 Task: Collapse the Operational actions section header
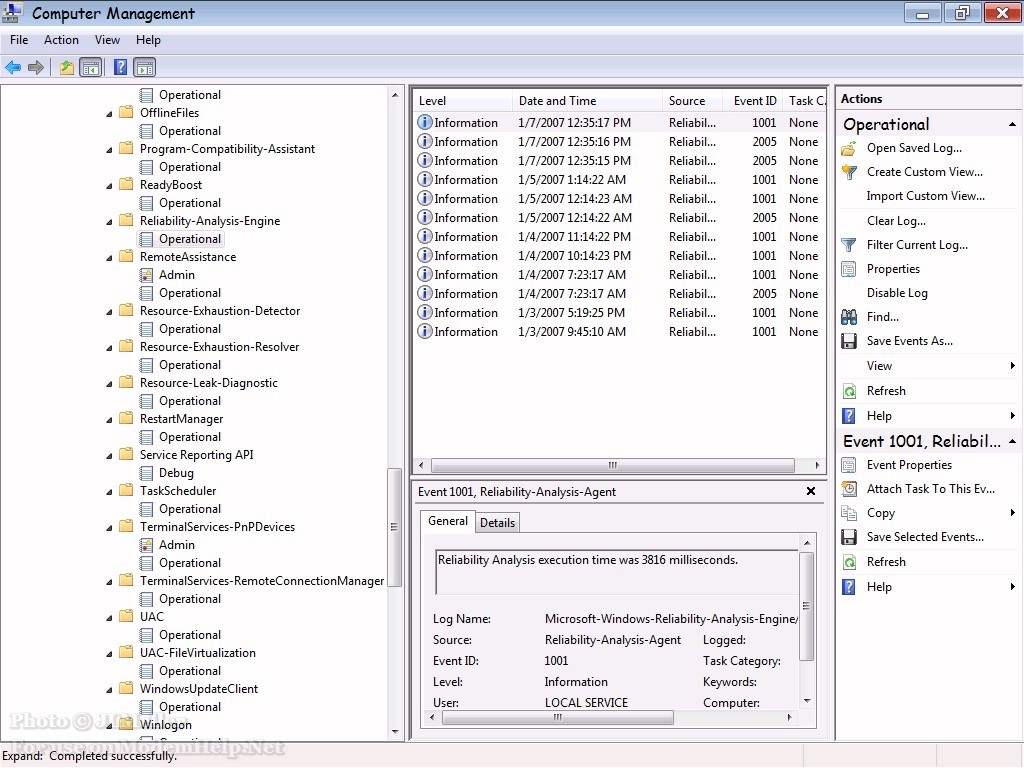pyautogui.click(x=1012, y=124)
